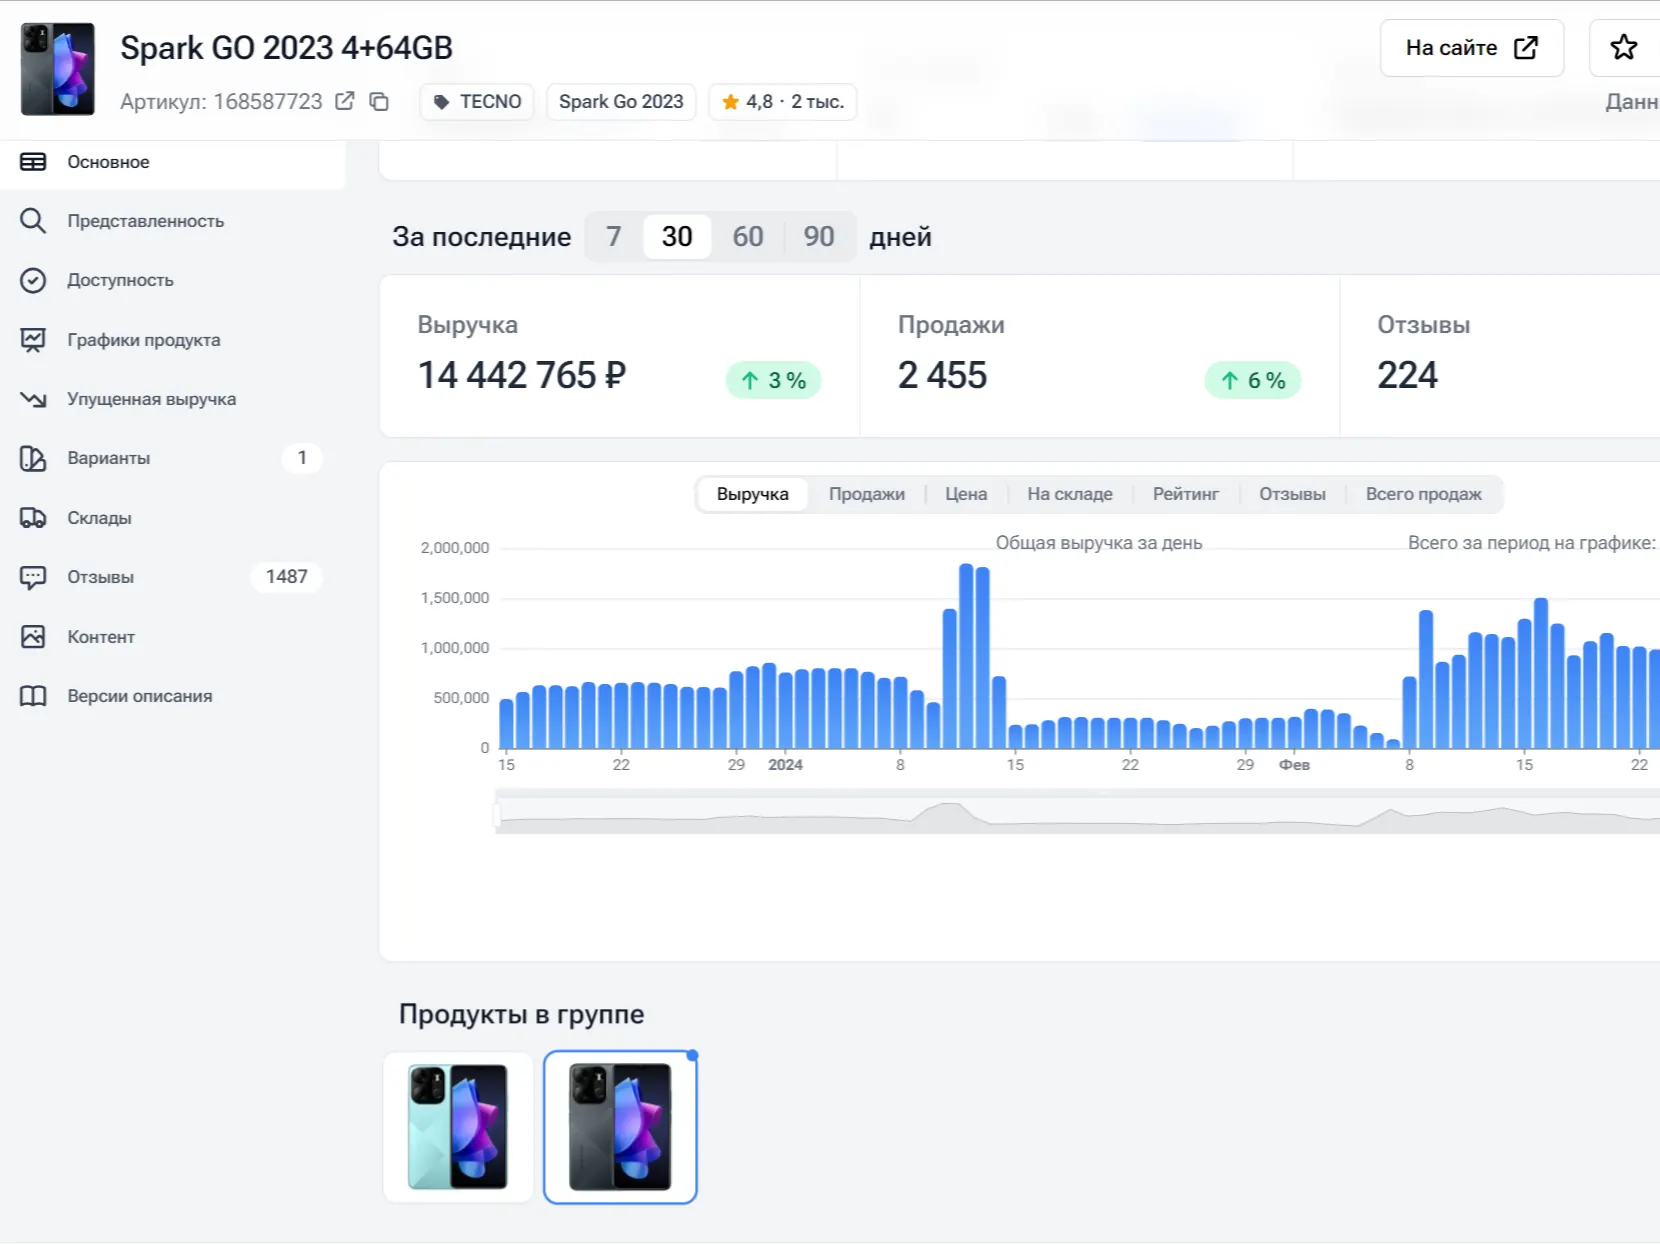Open Основное section in sidebar
This screenshot has width=1660, height=1245.
click(173, 162)
